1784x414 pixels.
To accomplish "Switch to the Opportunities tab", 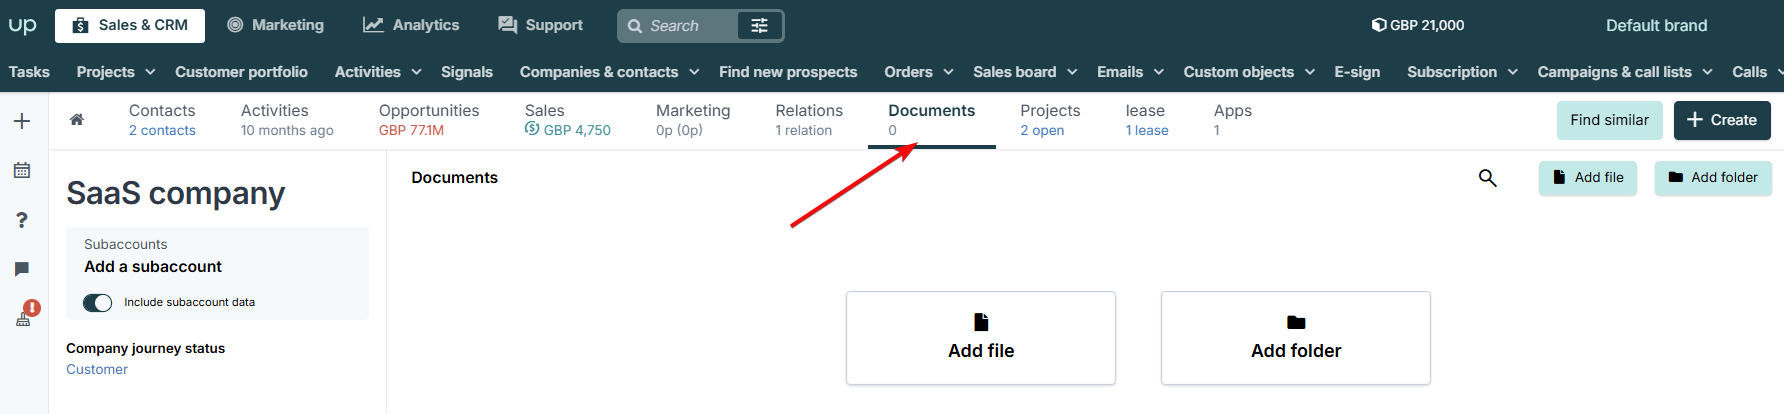I will 429,120.
